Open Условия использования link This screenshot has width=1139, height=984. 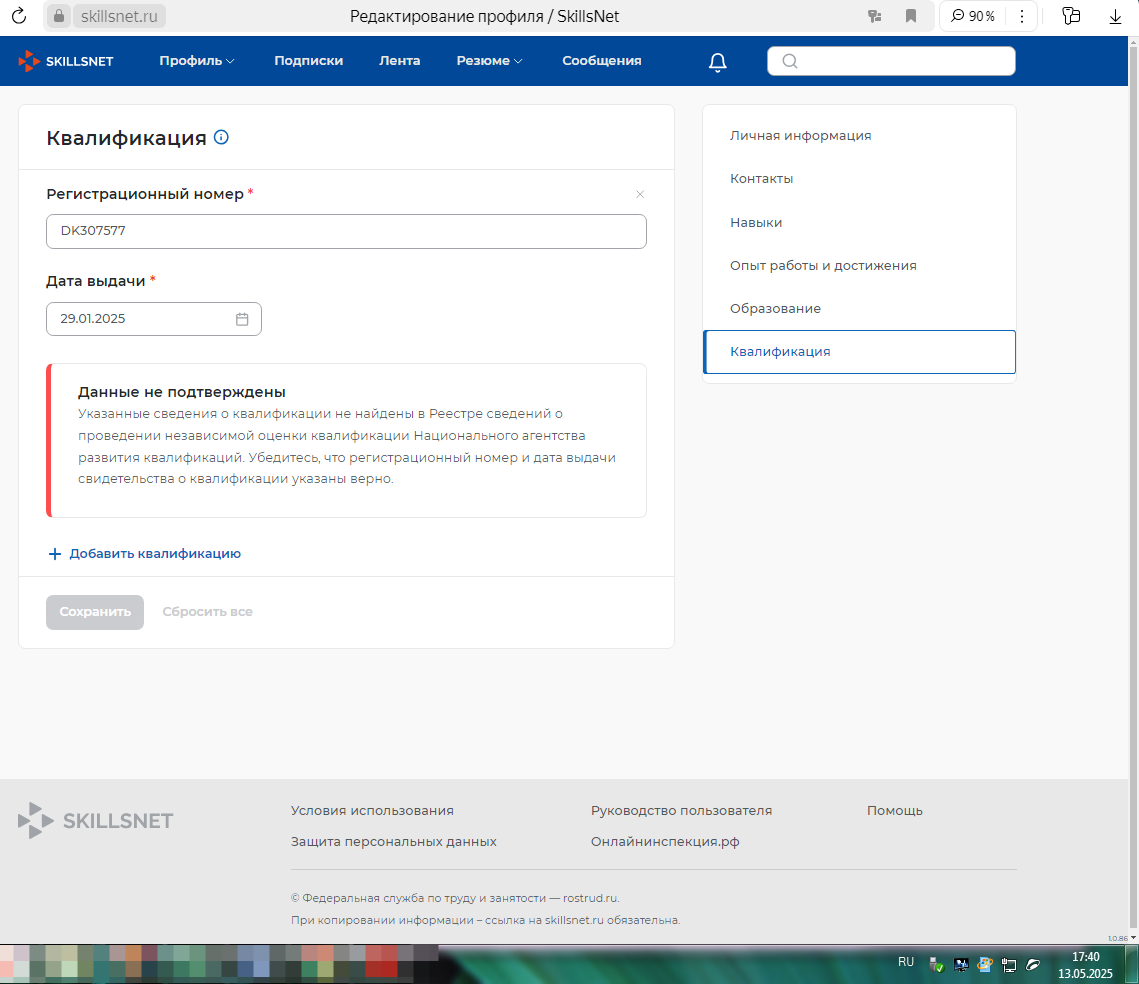click(x=372, y=810)
